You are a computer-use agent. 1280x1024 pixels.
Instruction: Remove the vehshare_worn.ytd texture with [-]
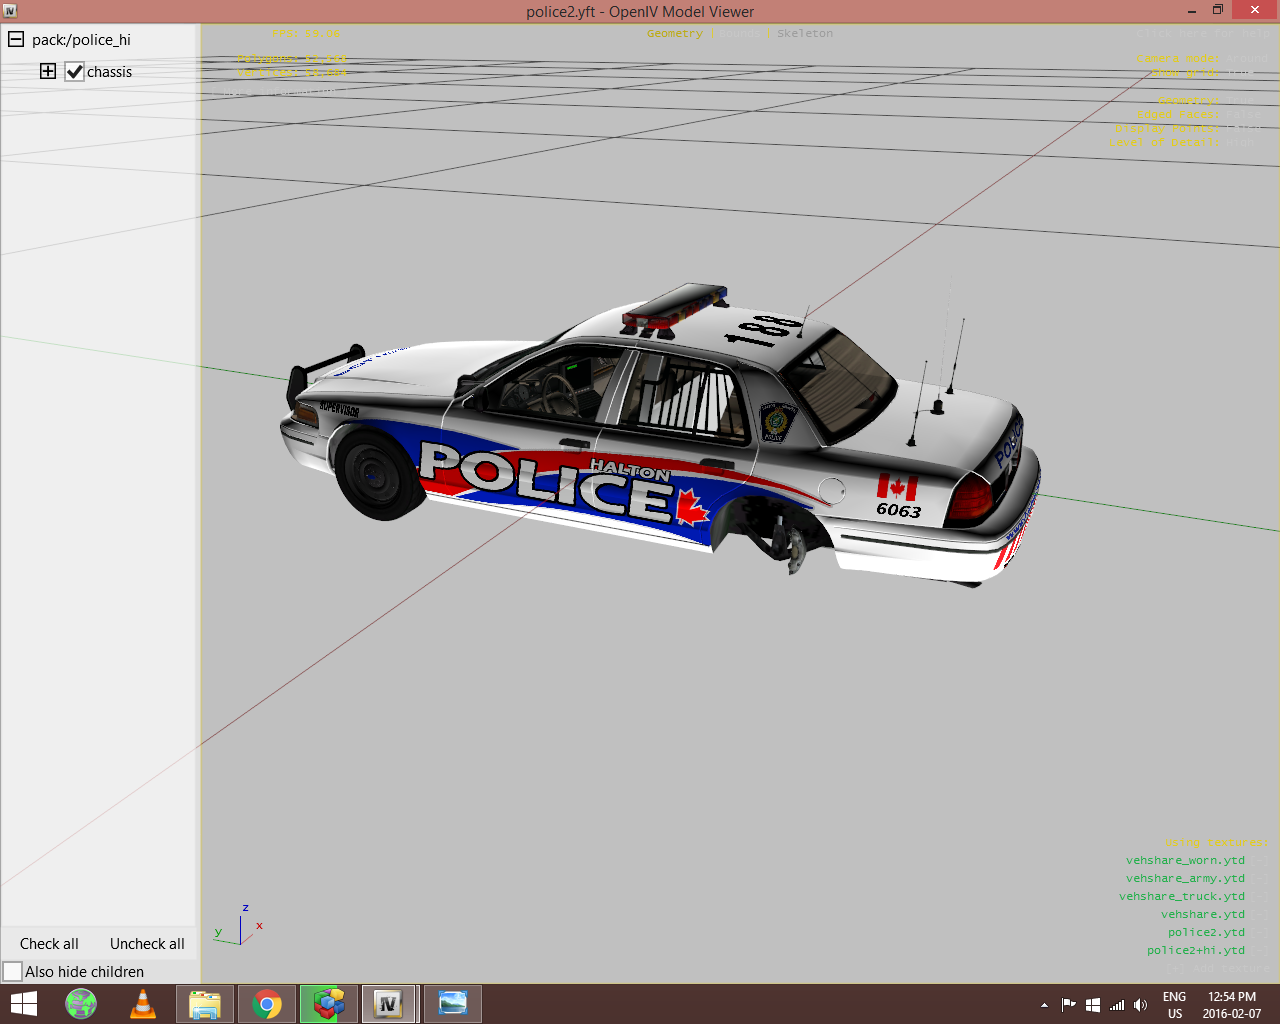pyautogui.click(x=1261, y=860)
